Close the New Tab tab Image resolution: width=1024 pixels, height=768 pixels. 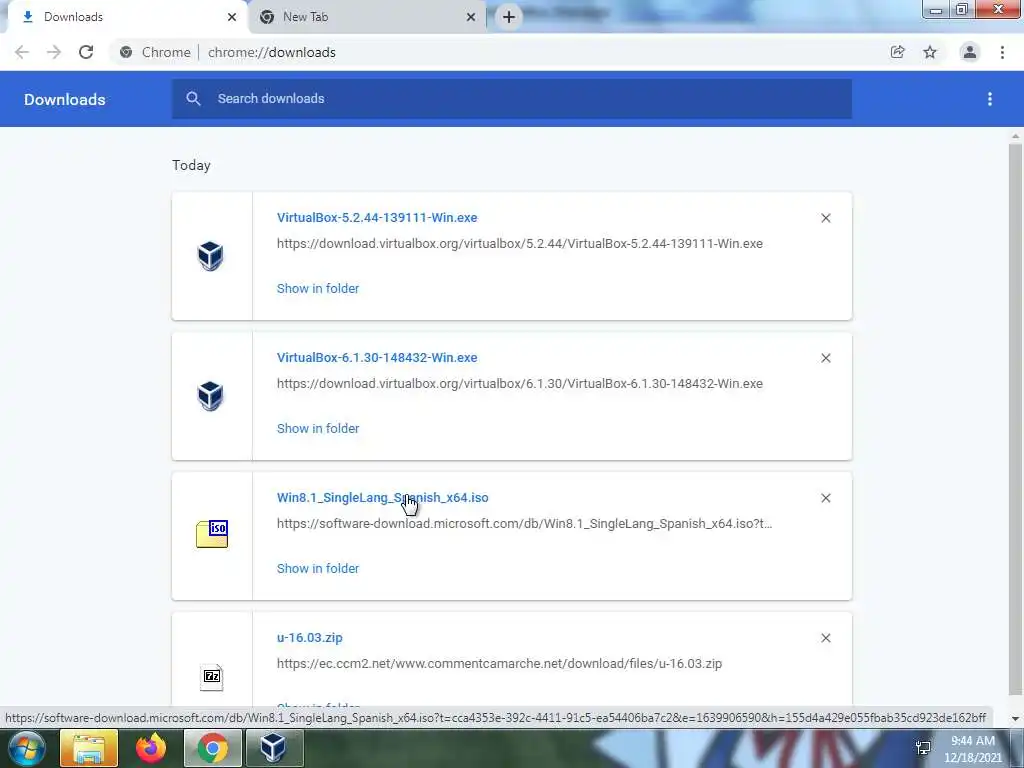click(471, 17)
